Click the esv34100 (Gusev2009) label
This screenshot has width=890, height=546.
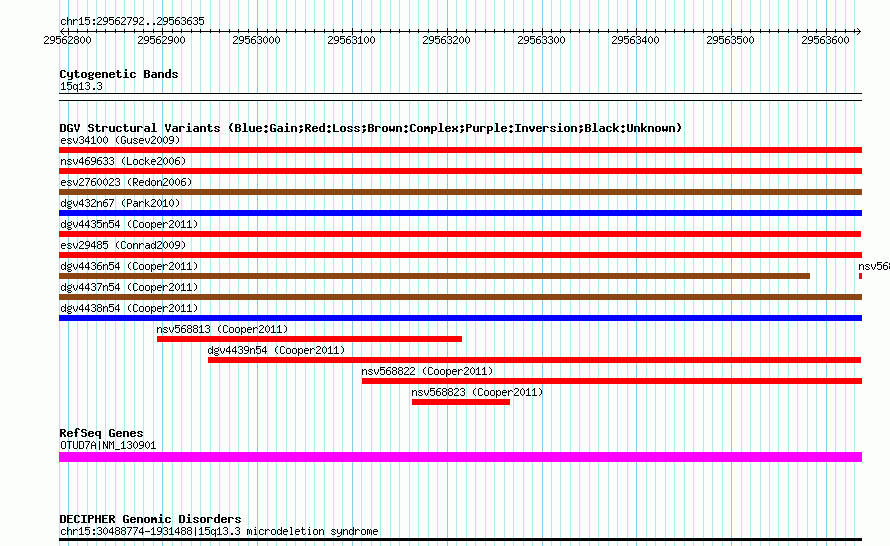120,140
